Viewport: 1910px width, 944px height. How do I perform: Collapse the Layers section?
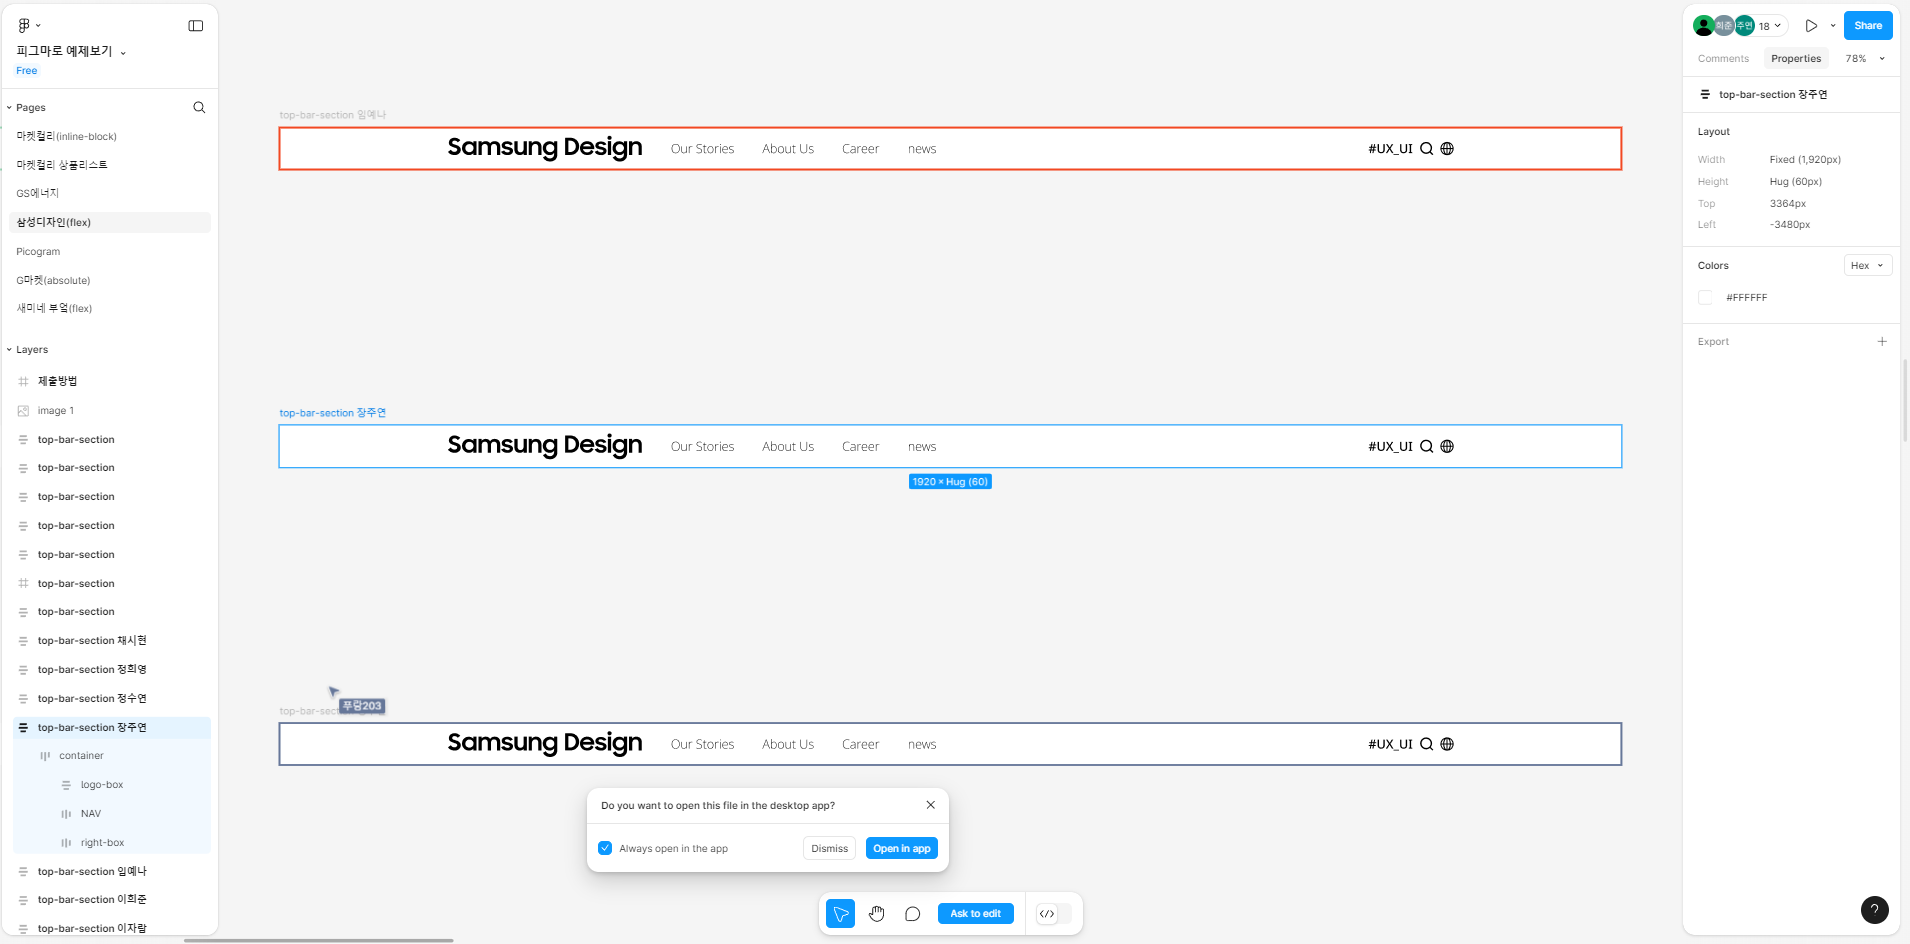tap(9, 349)
